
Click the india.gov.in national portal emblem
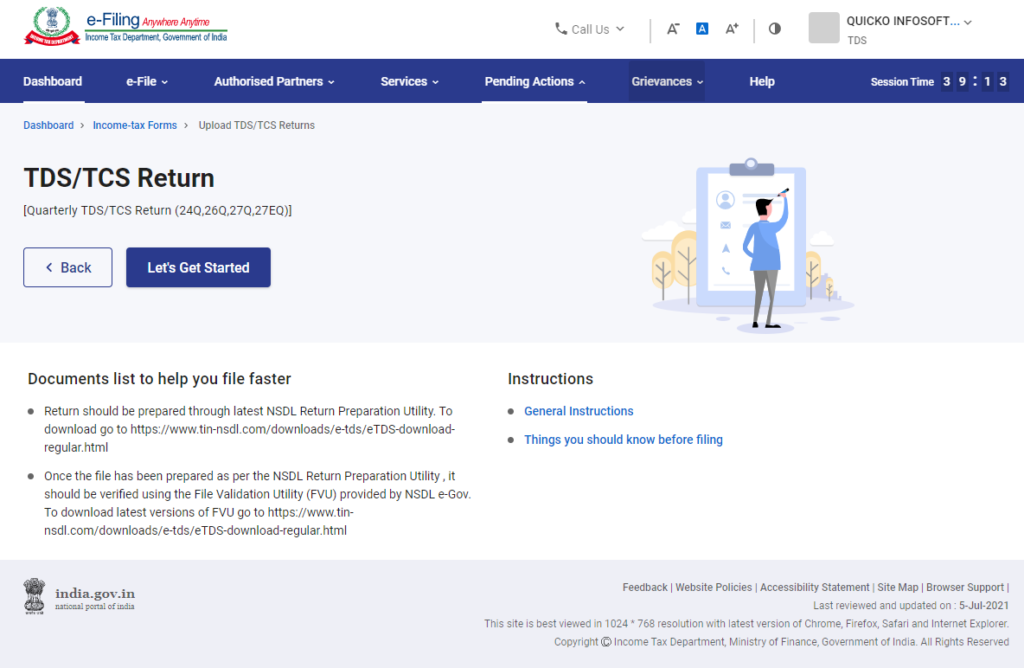coord(33,595)
